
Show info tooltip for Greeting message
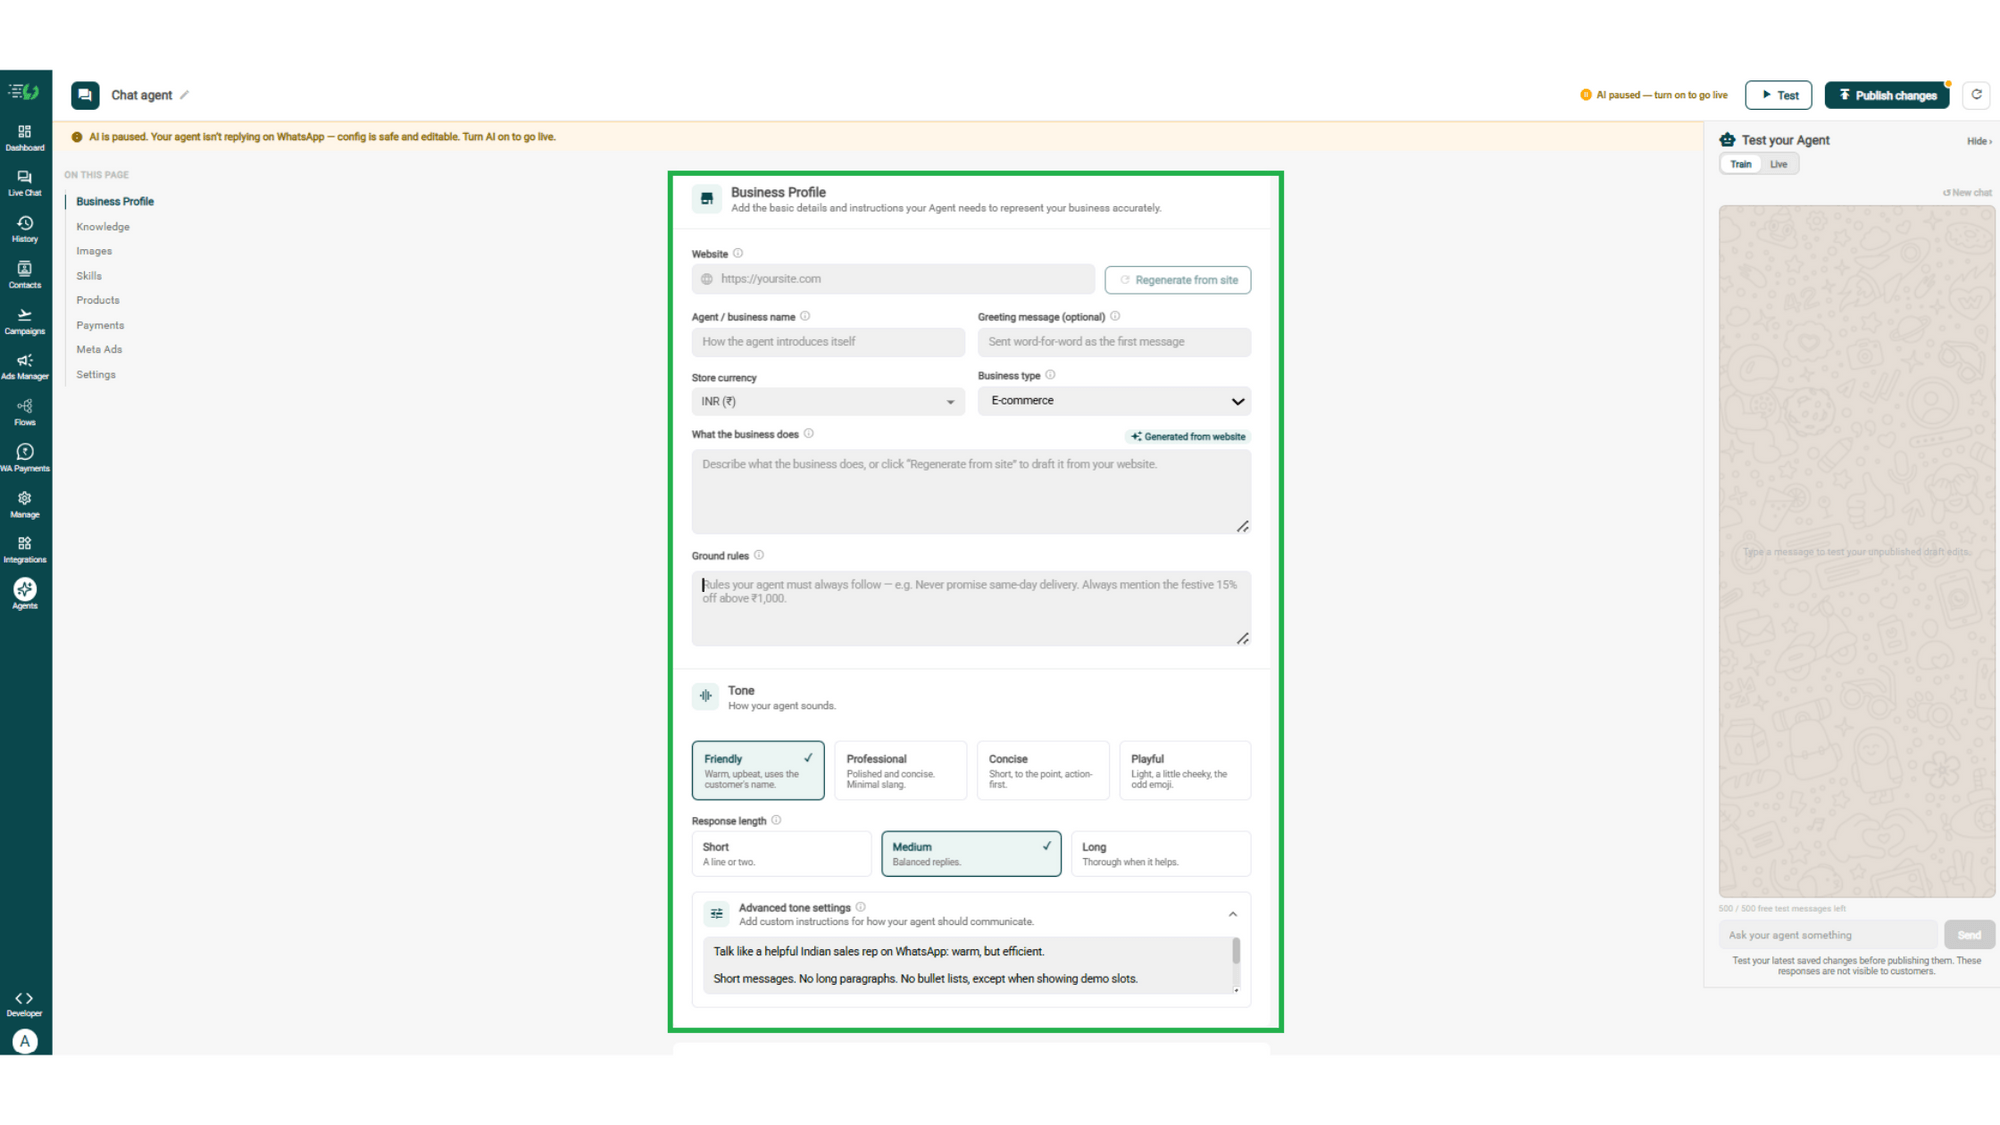pos(1115,317)
